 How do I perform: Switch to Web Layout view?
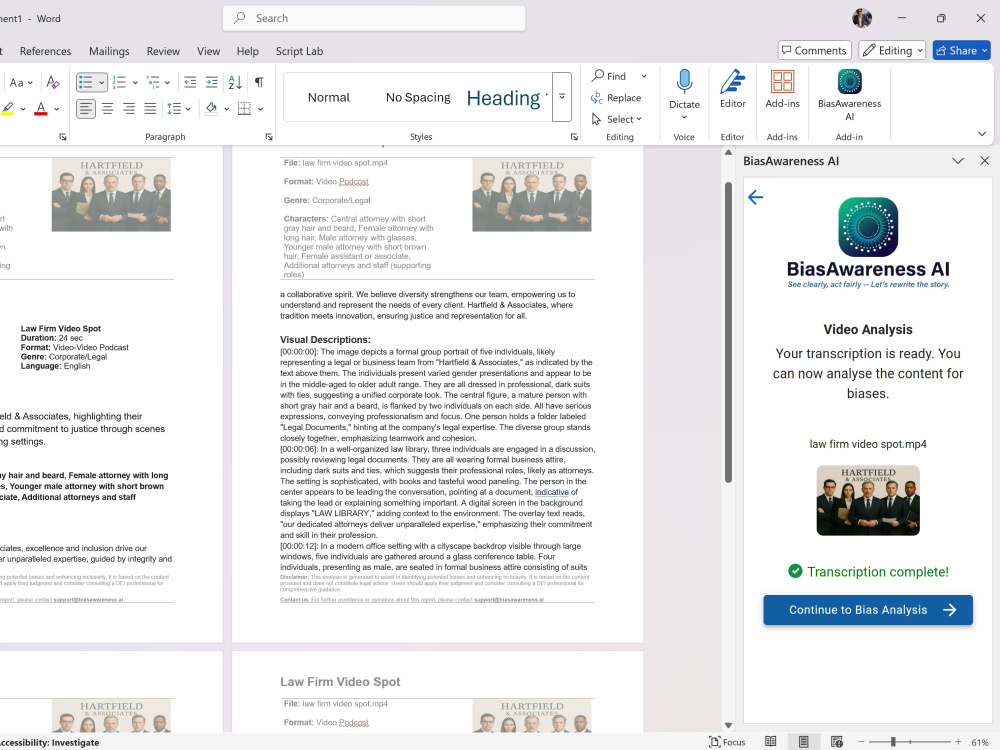pyautogui.click(x=837, y=742)
